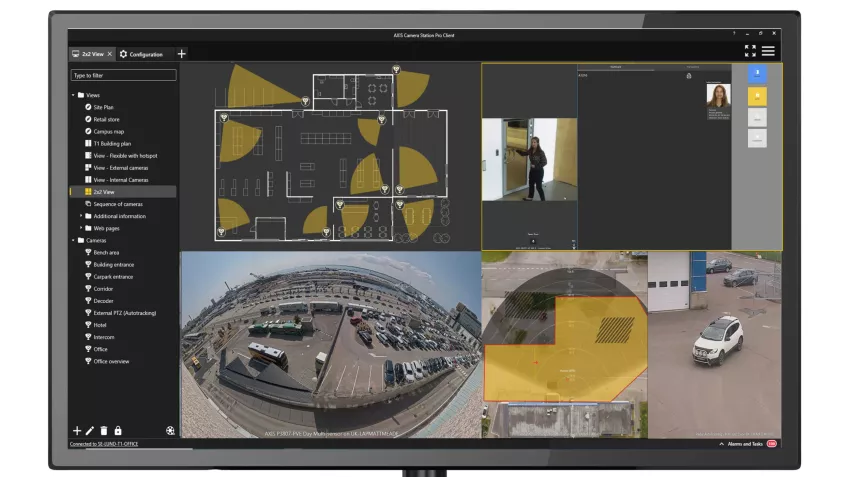Switch to the Configuration tab
The height and width of the screenshot is (477, 848).
click(141, 54)
